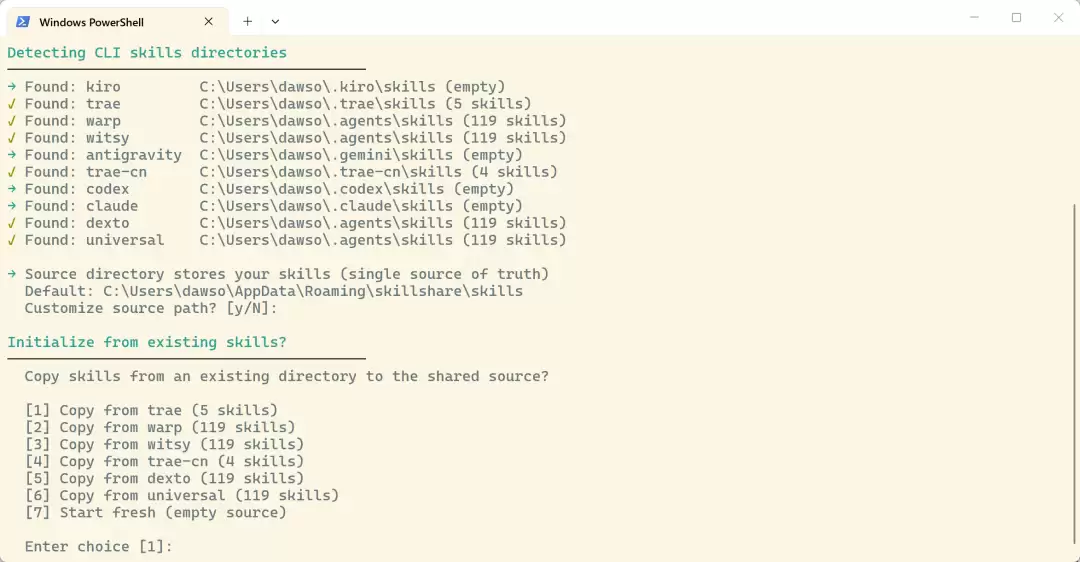Expand the new tab profile dropdown chevron
This screenshot has width=1080, height=562.
pyautogui.click(x=275, y=21)
